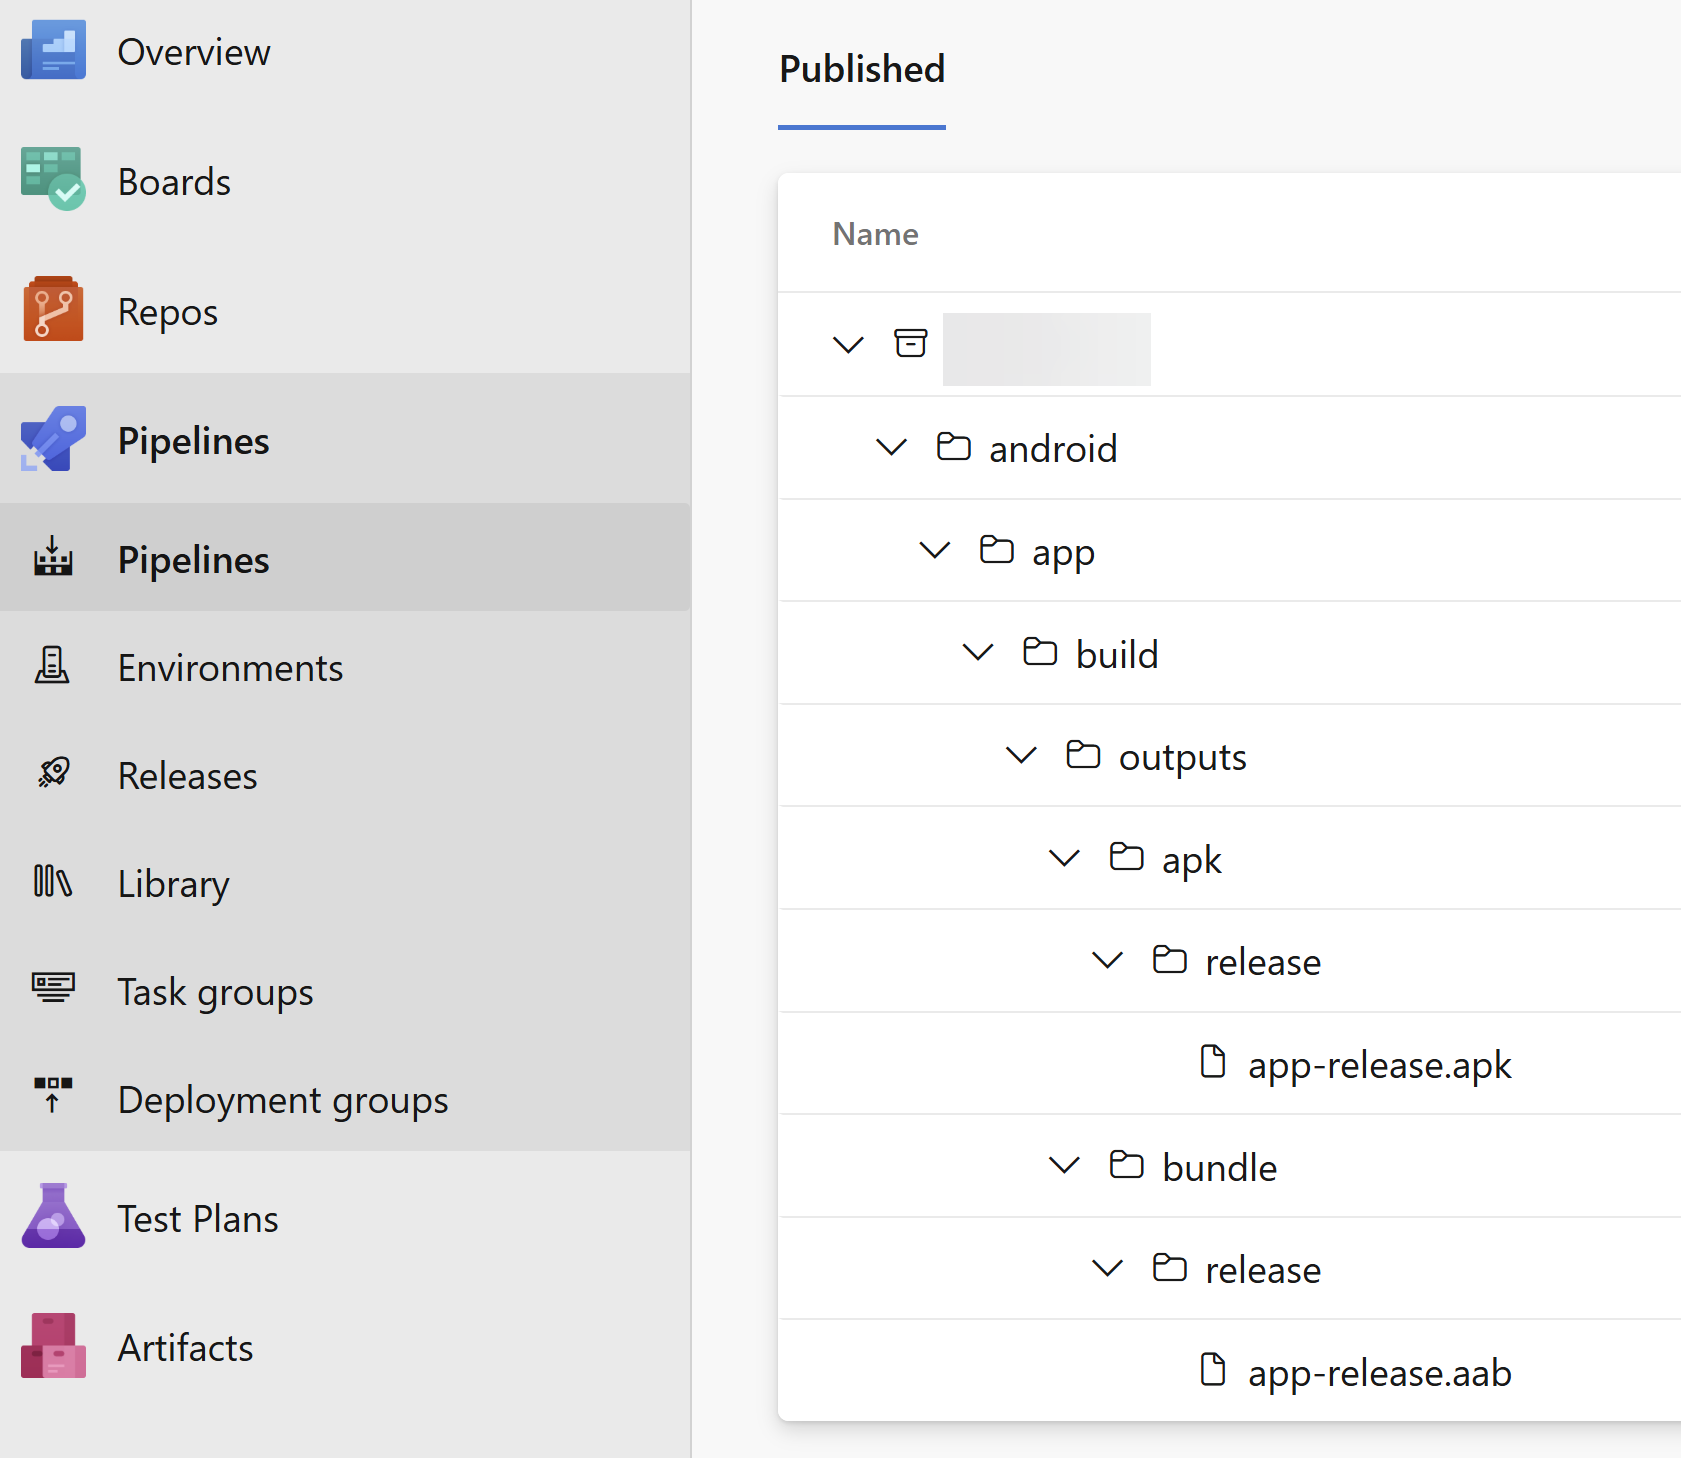
Task: Click the Name column header
Action: point(875,234)
